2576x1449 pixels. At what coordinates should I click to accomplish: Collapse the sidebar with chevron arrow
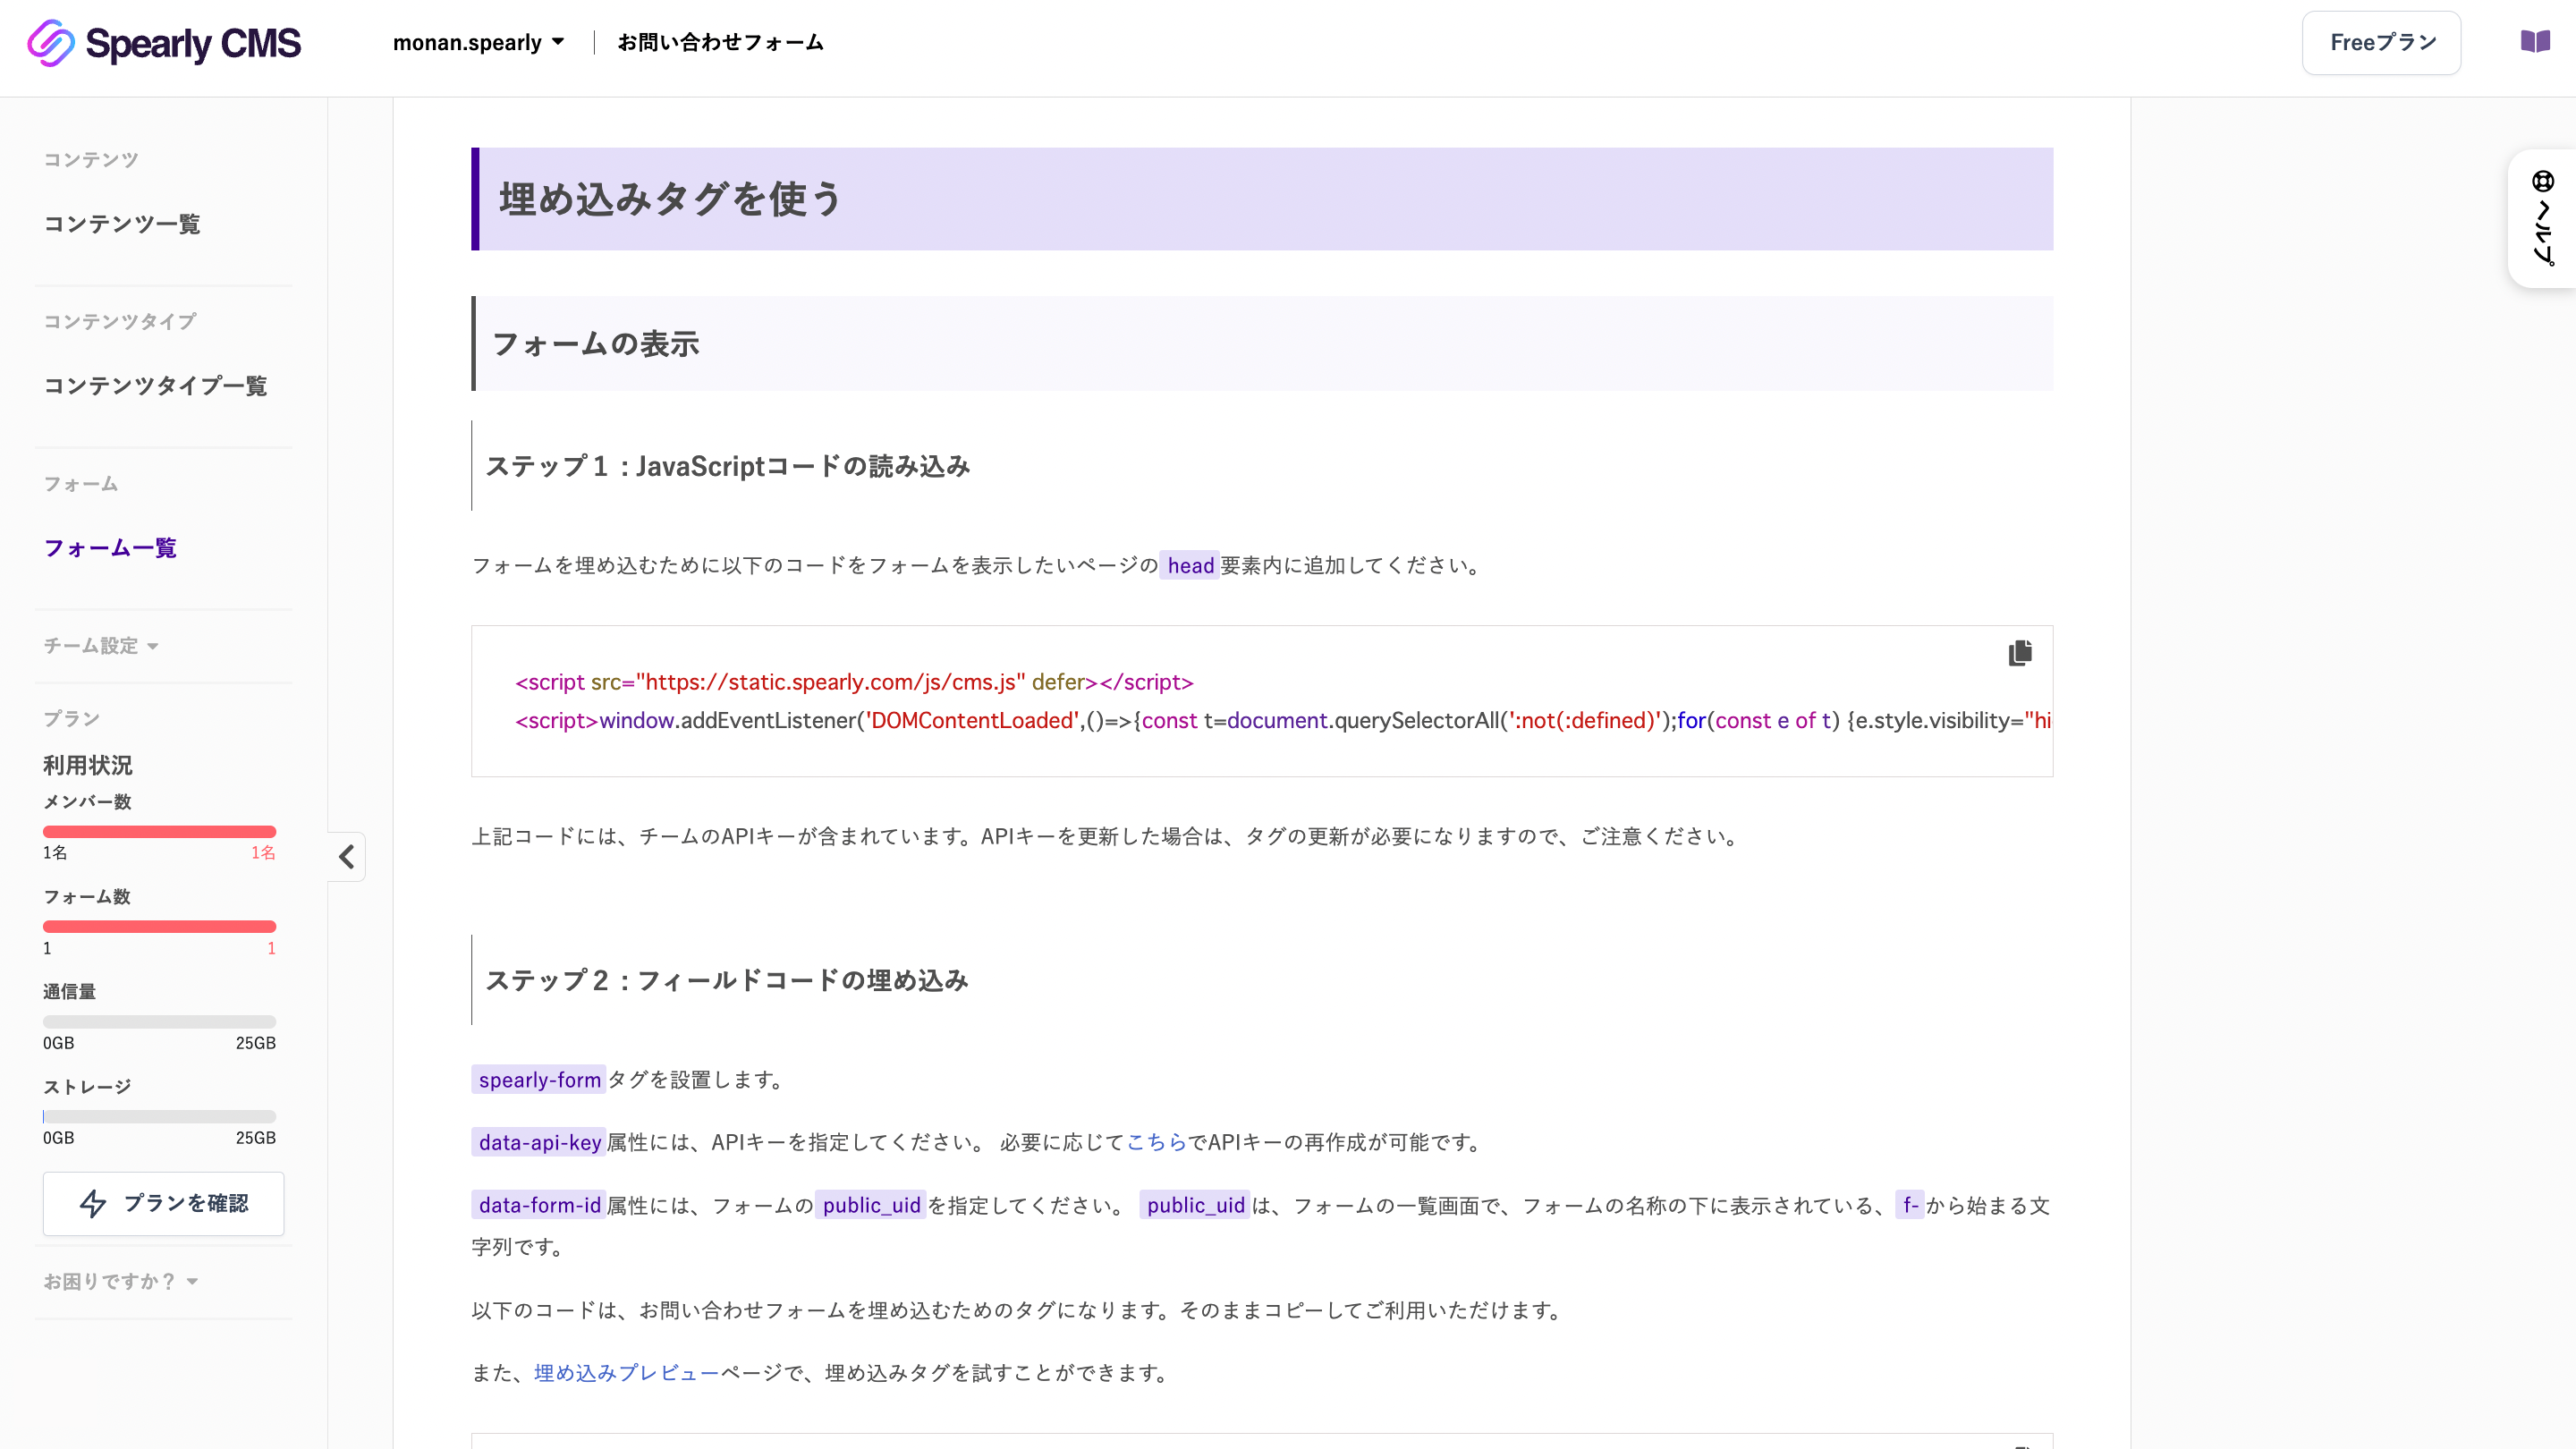[x=346, y=856]
